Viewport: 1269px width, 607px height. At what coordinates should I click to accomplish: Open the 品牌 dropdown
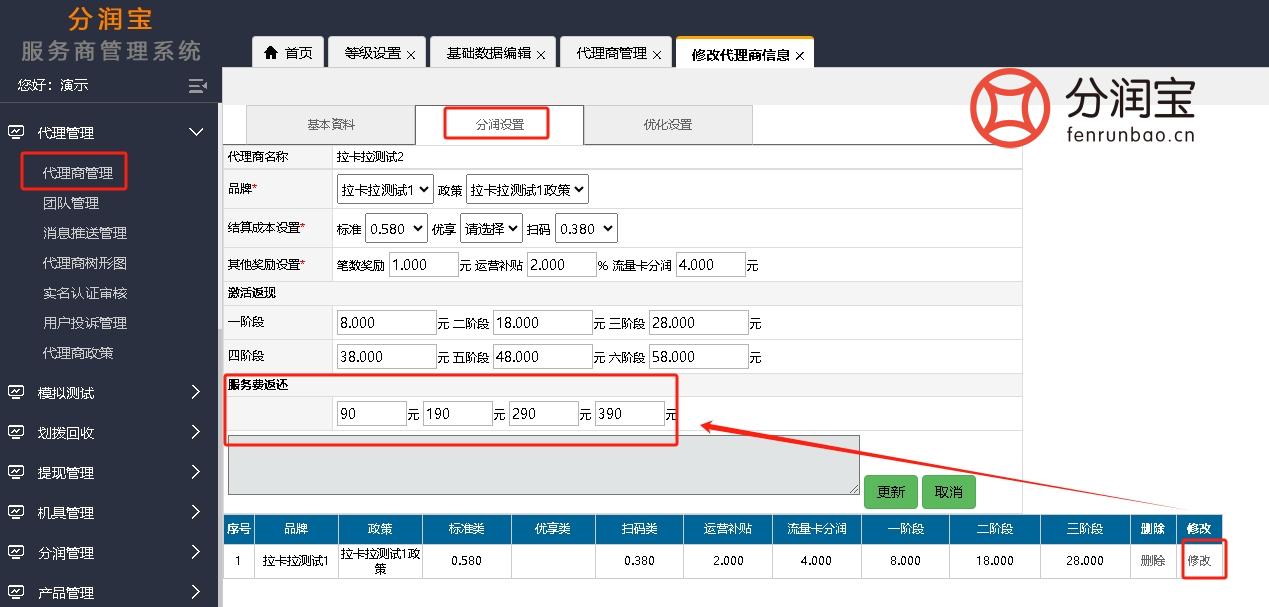pos(385,189)
